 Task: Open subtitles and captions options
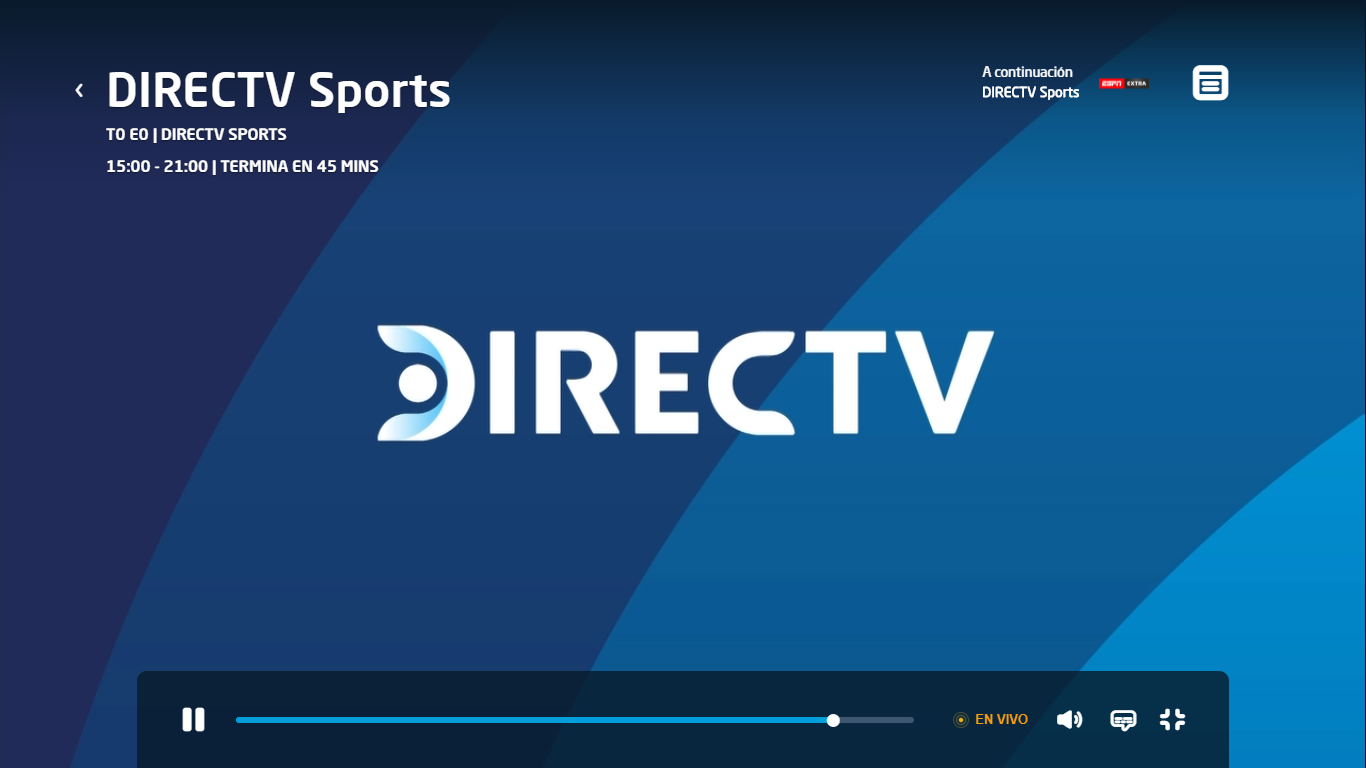(x=1123, y=719)
